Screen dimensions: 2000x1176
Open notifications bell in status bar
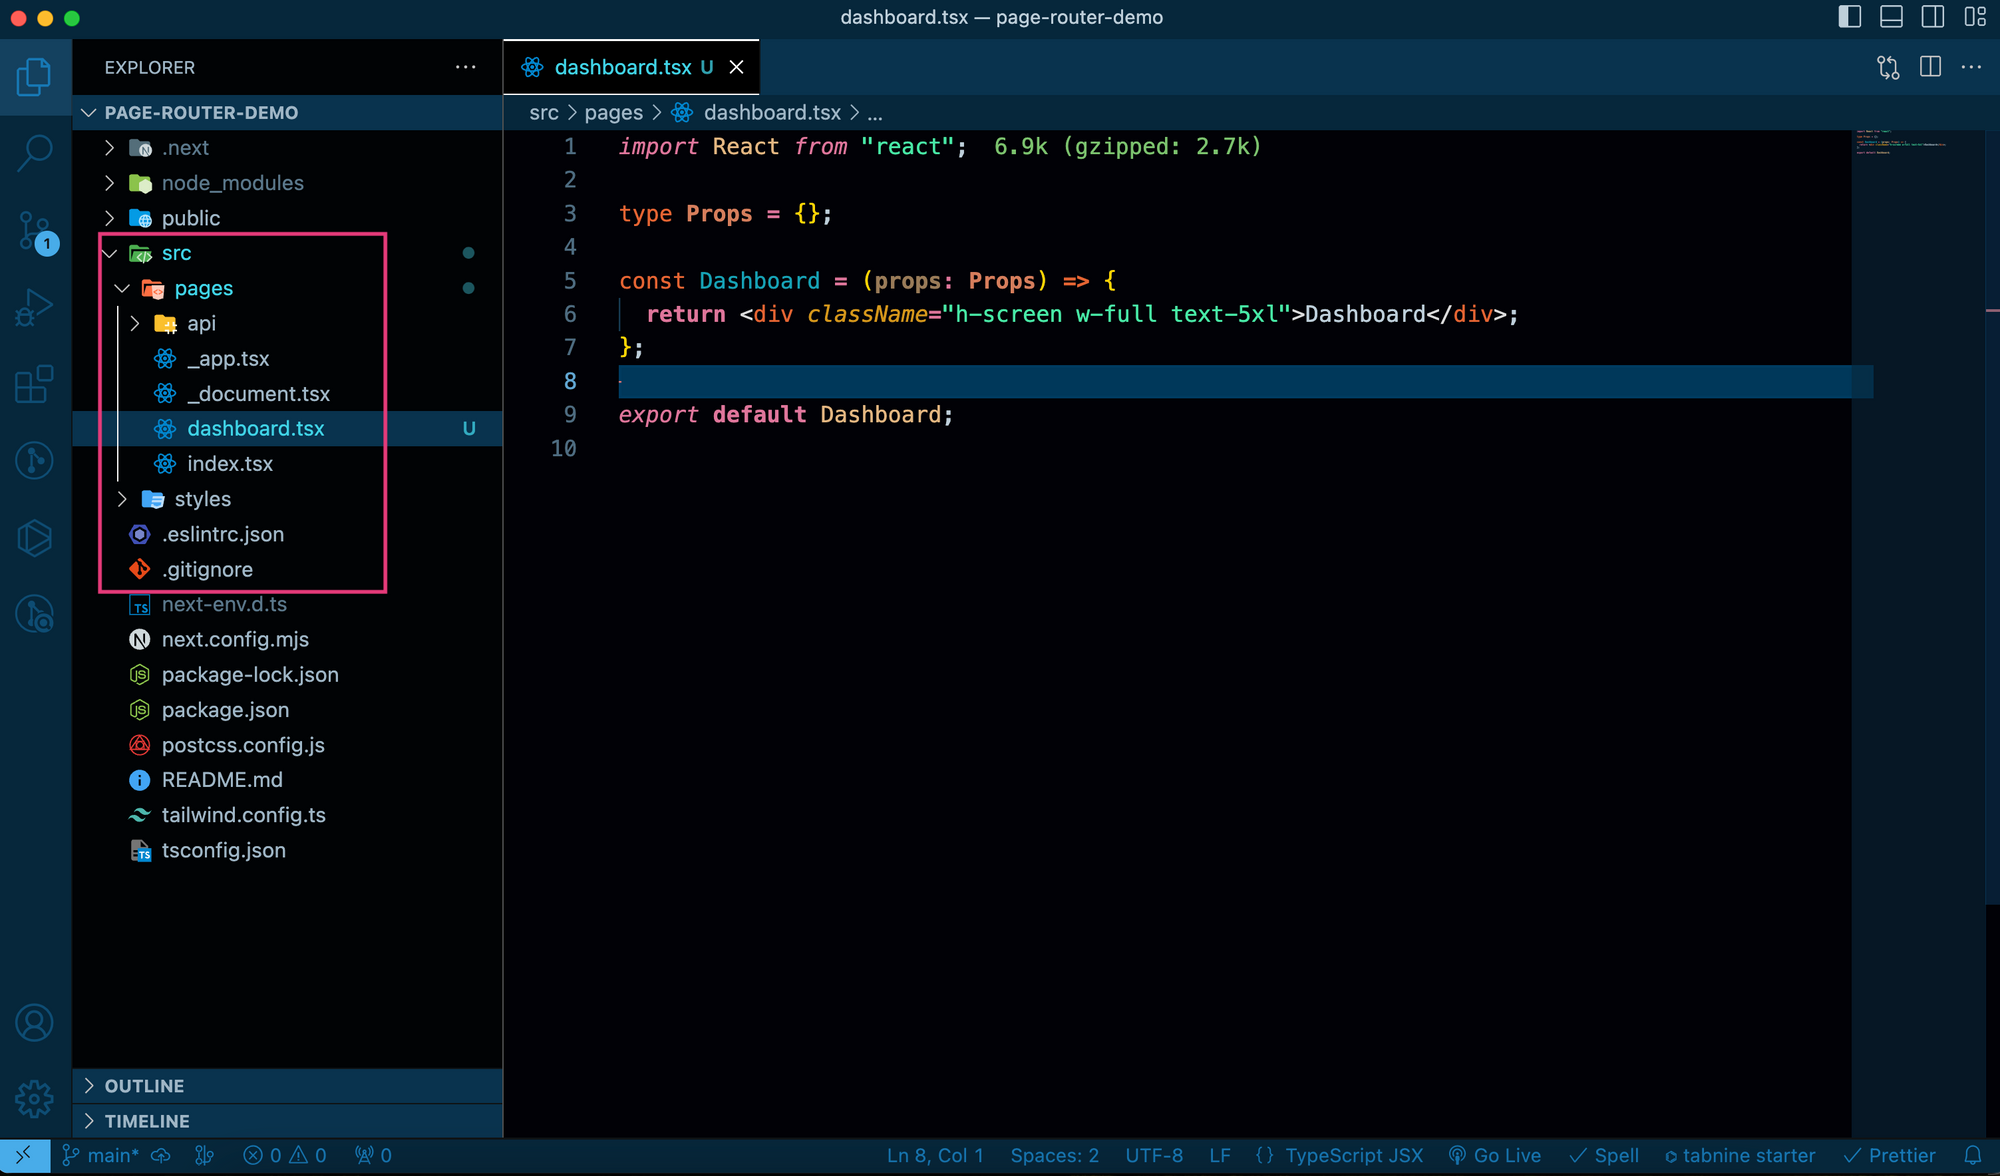(x=1972, y=1155)
